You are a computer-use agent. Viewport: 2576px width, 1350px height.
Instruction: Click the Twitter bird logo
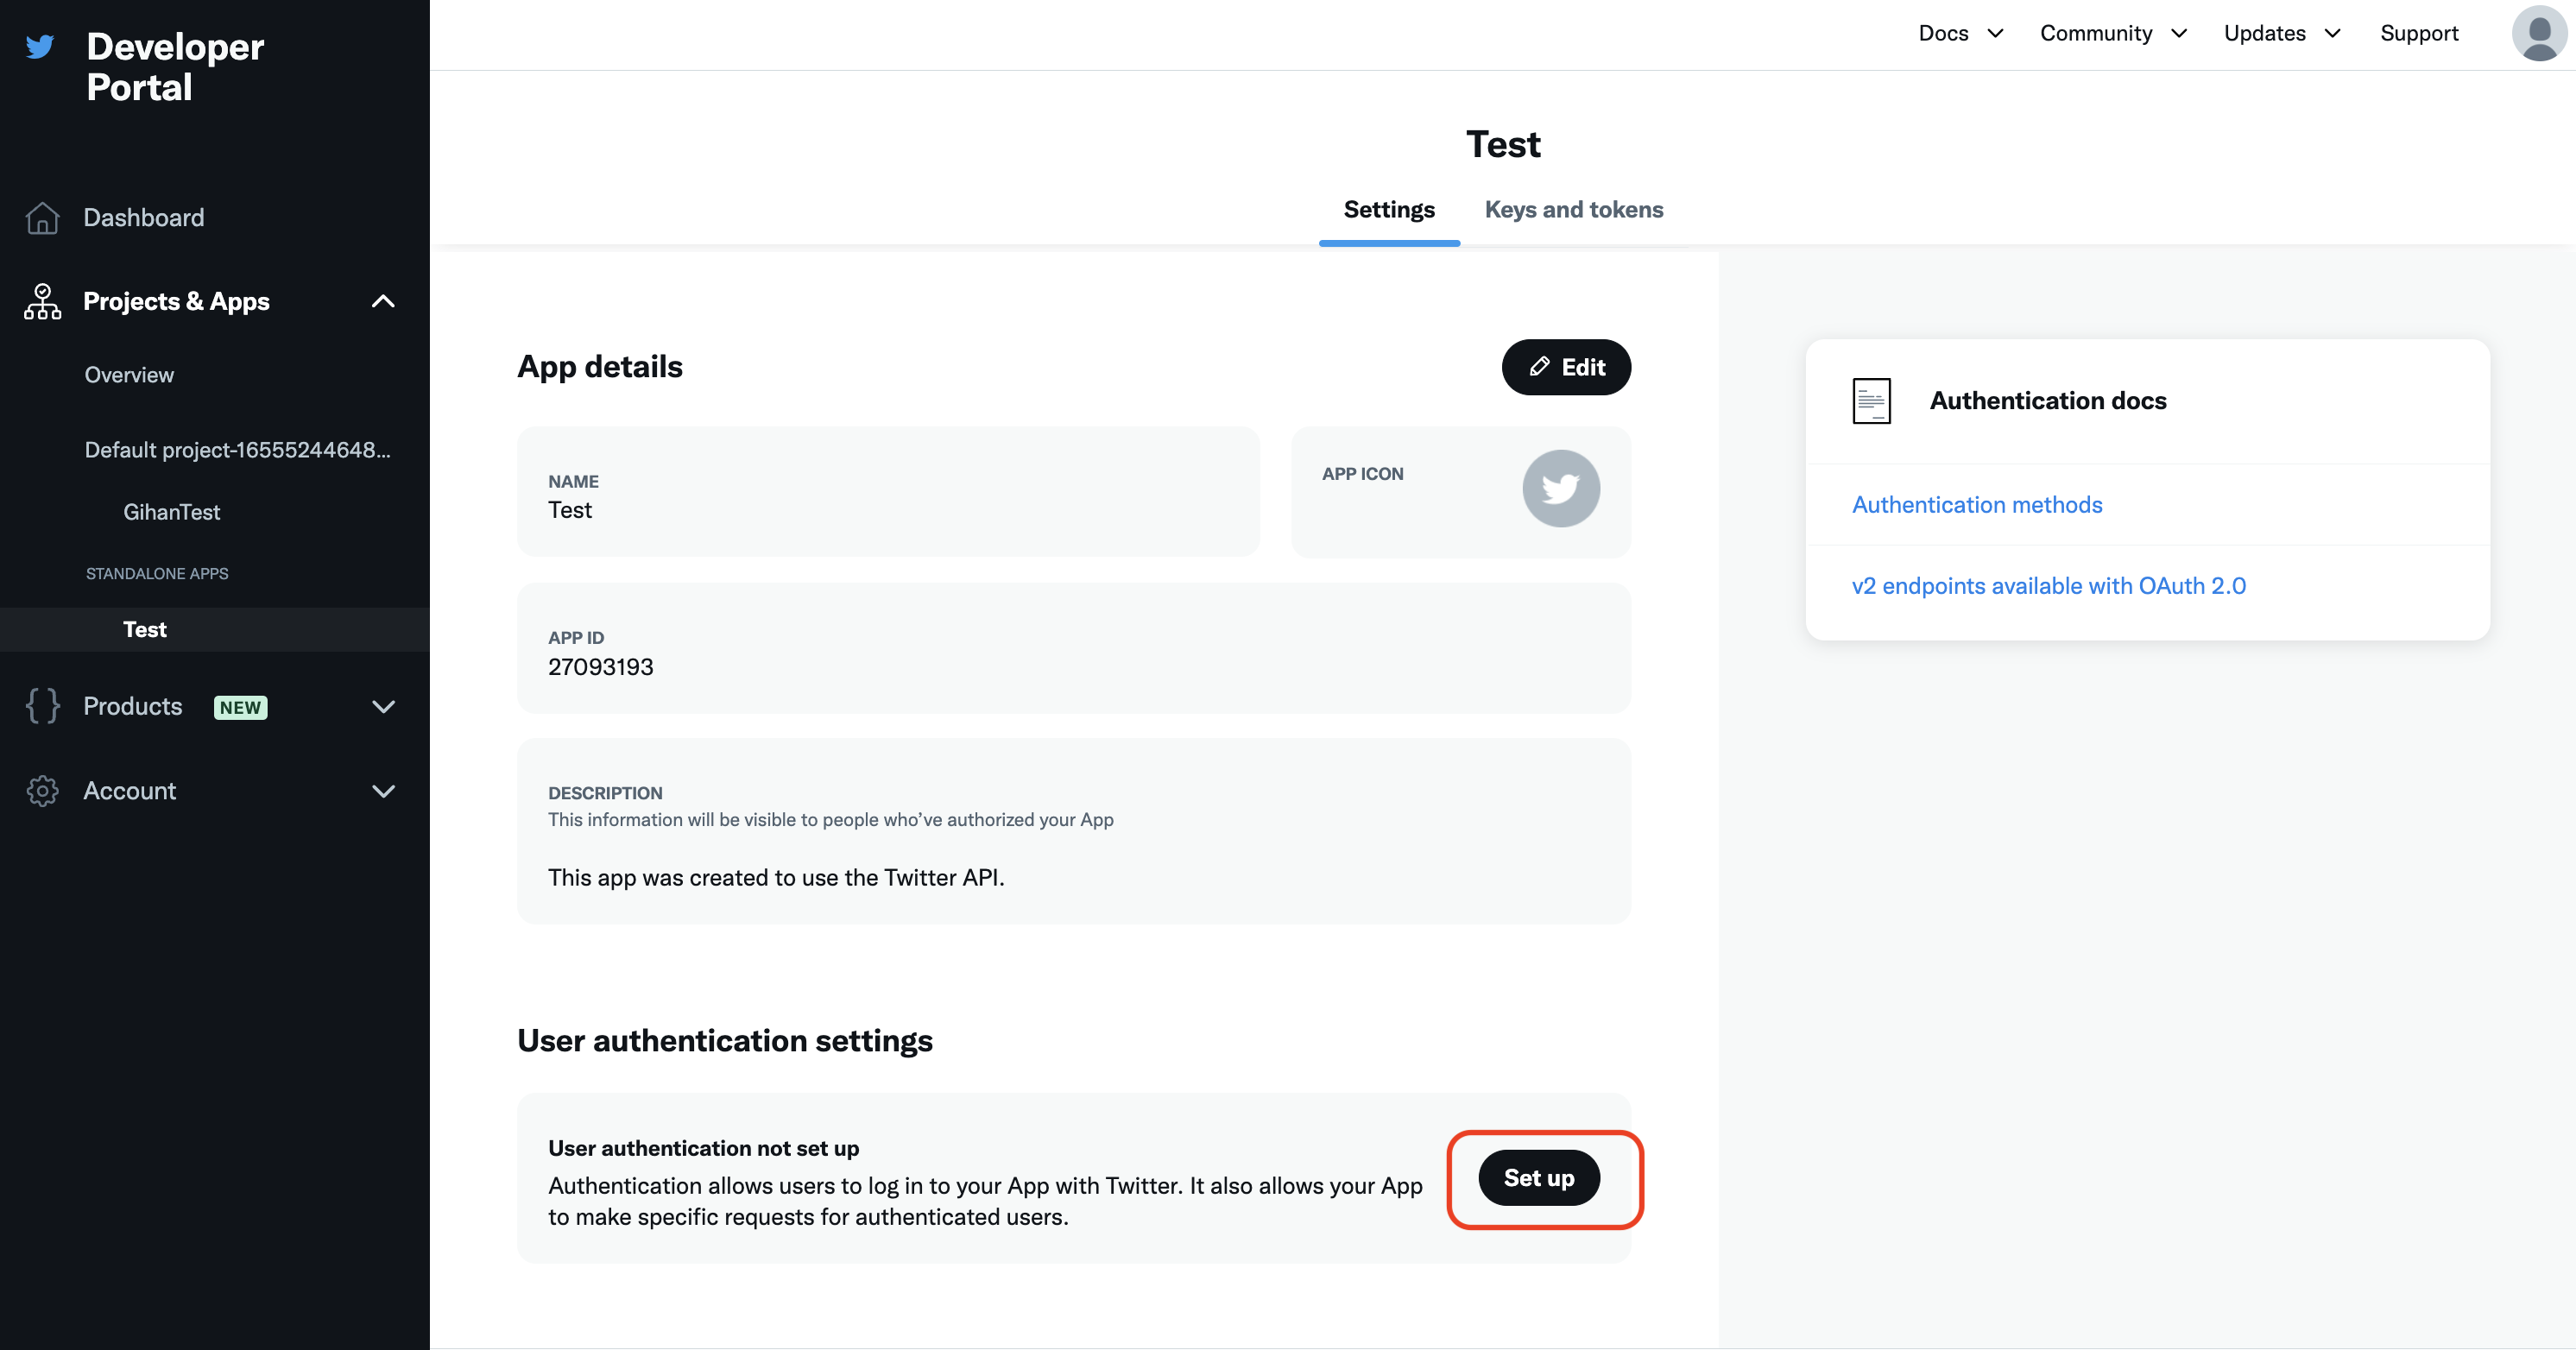pos(40,46)
